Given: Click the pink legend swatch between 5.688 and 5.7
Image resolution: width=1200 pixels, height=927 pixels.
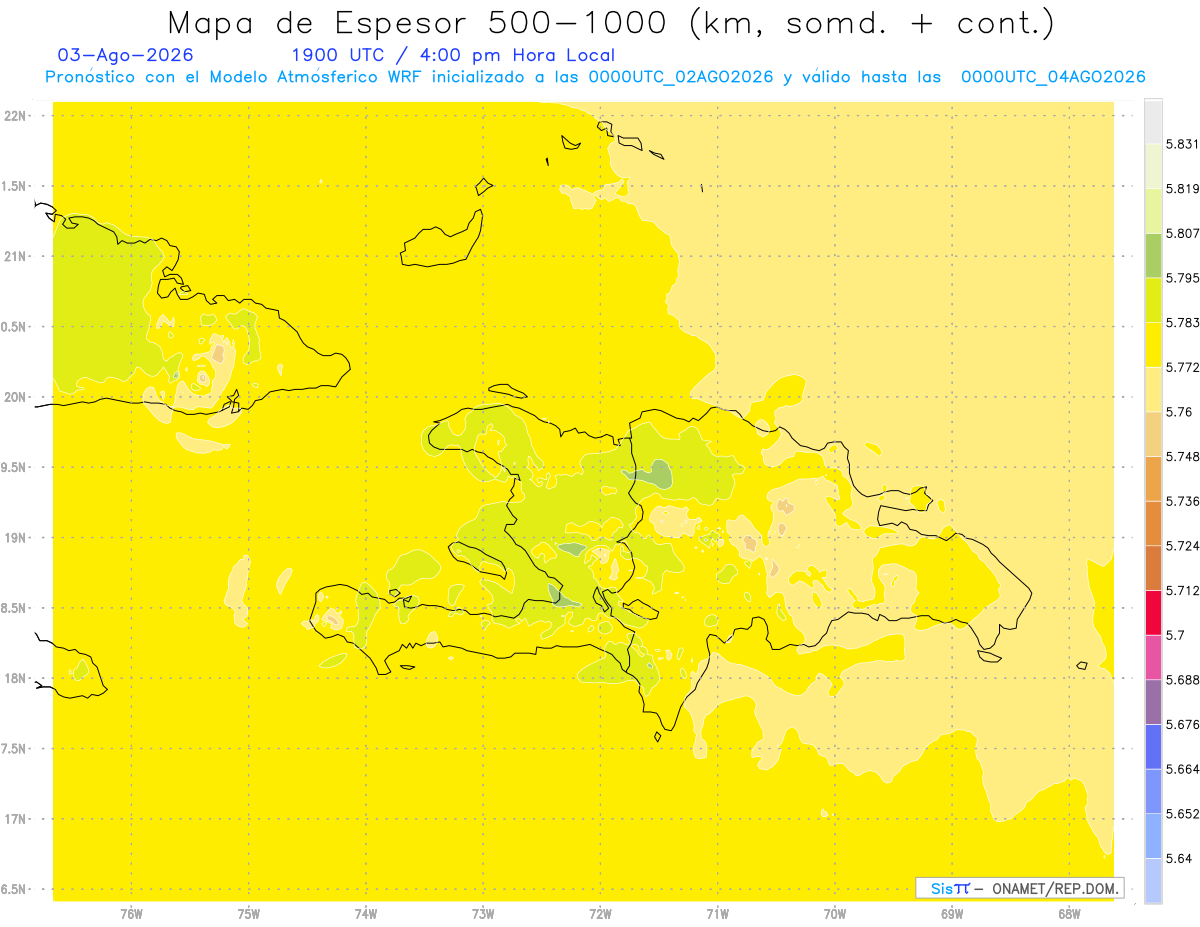Looking at the screenshot, I should point(1153,657).
